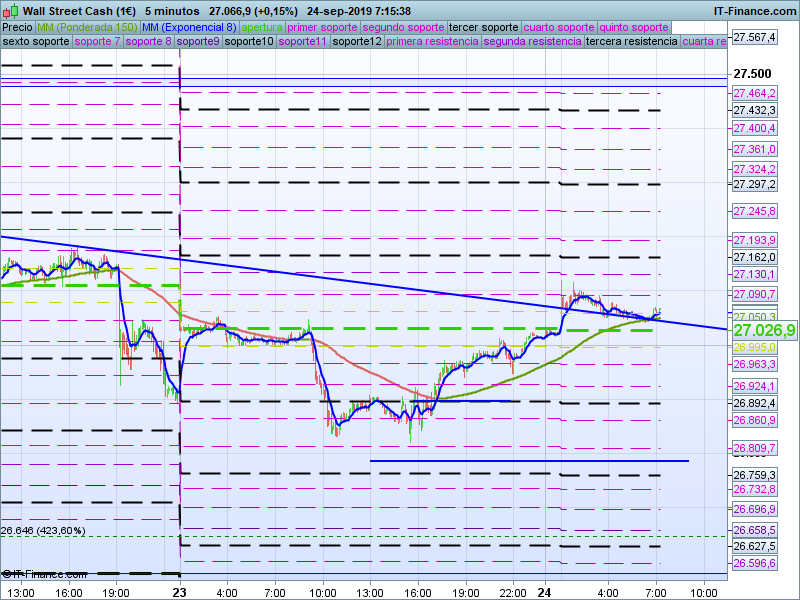The image size is (800, 600).
Task: Select the tercer soporte label
Action: [483, 27]
